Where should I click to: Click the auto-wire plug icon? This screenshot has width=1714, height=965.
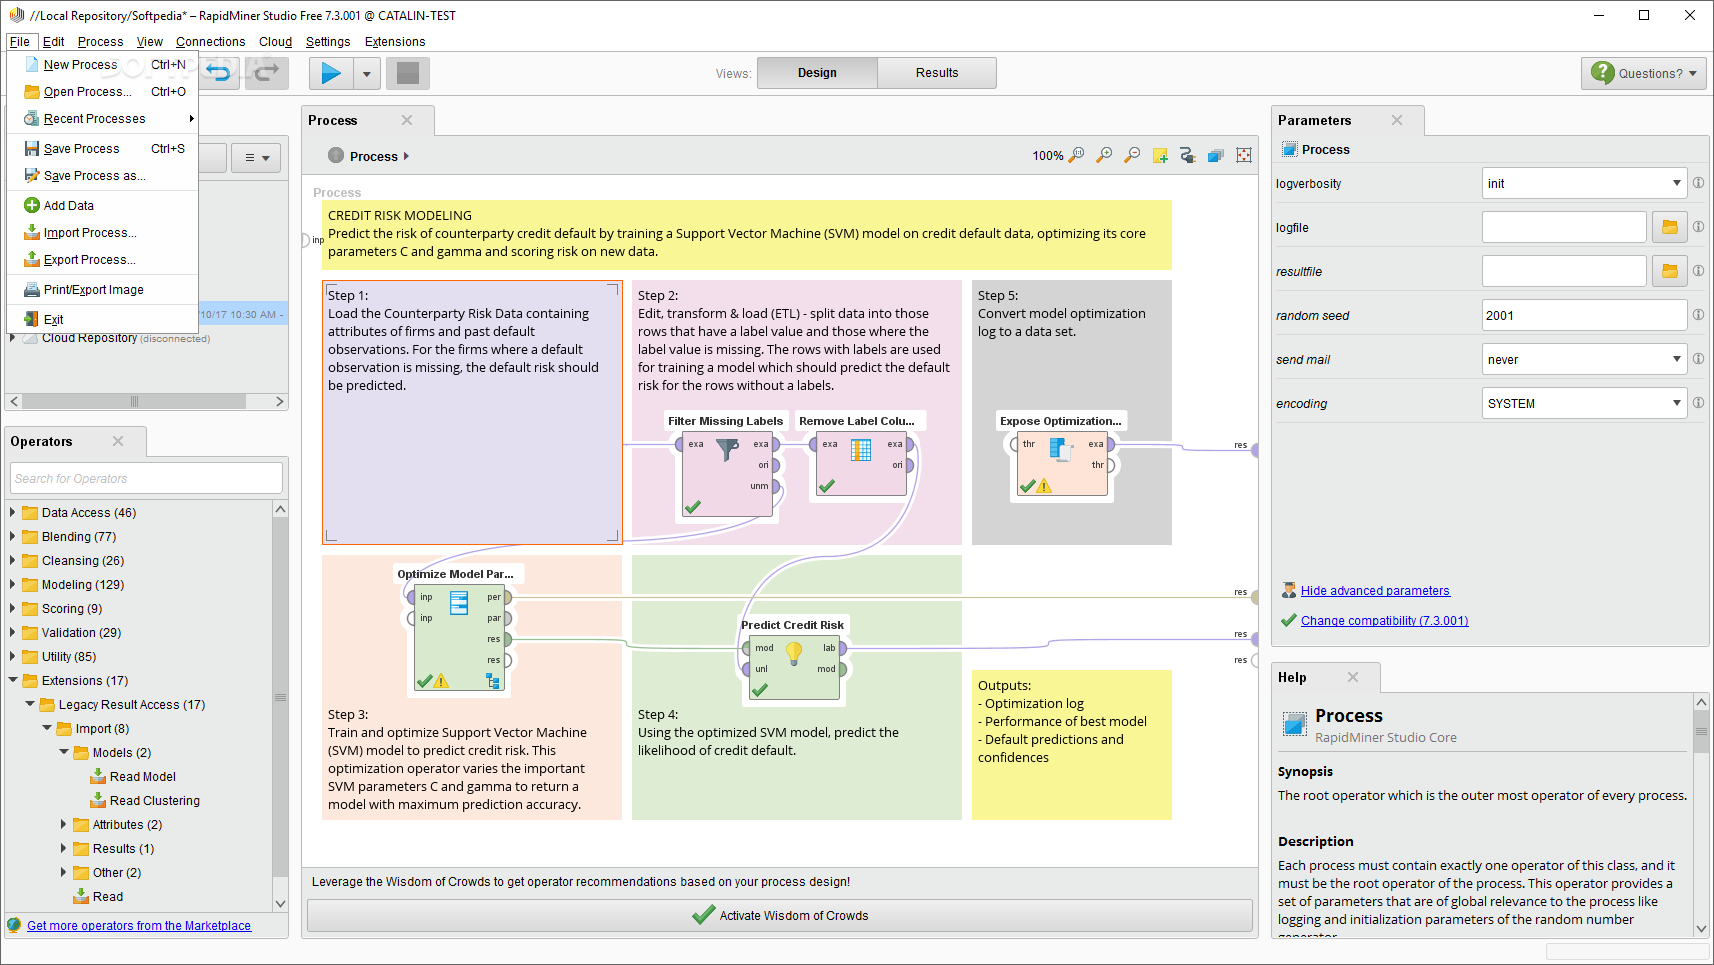[x=1188, y=156]
